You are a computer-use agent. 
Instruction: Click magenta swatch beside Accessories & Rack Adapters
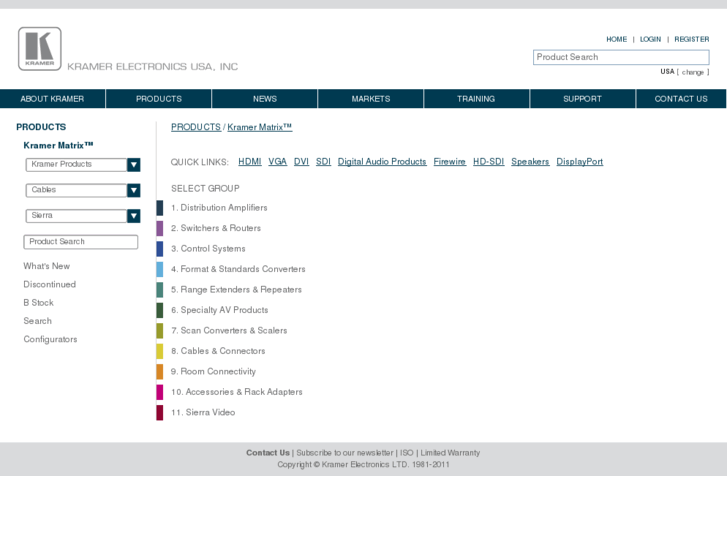point(159,392)
